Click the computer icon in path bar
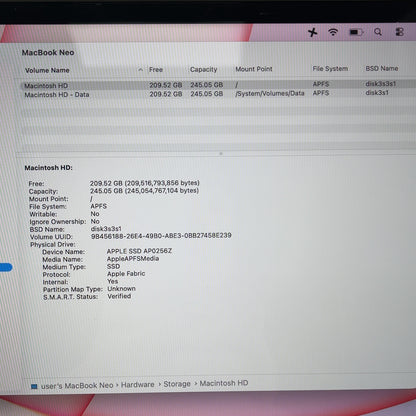The height and width of the screenshot is (416, 416). pyautogui.click(x=34, y=387)
